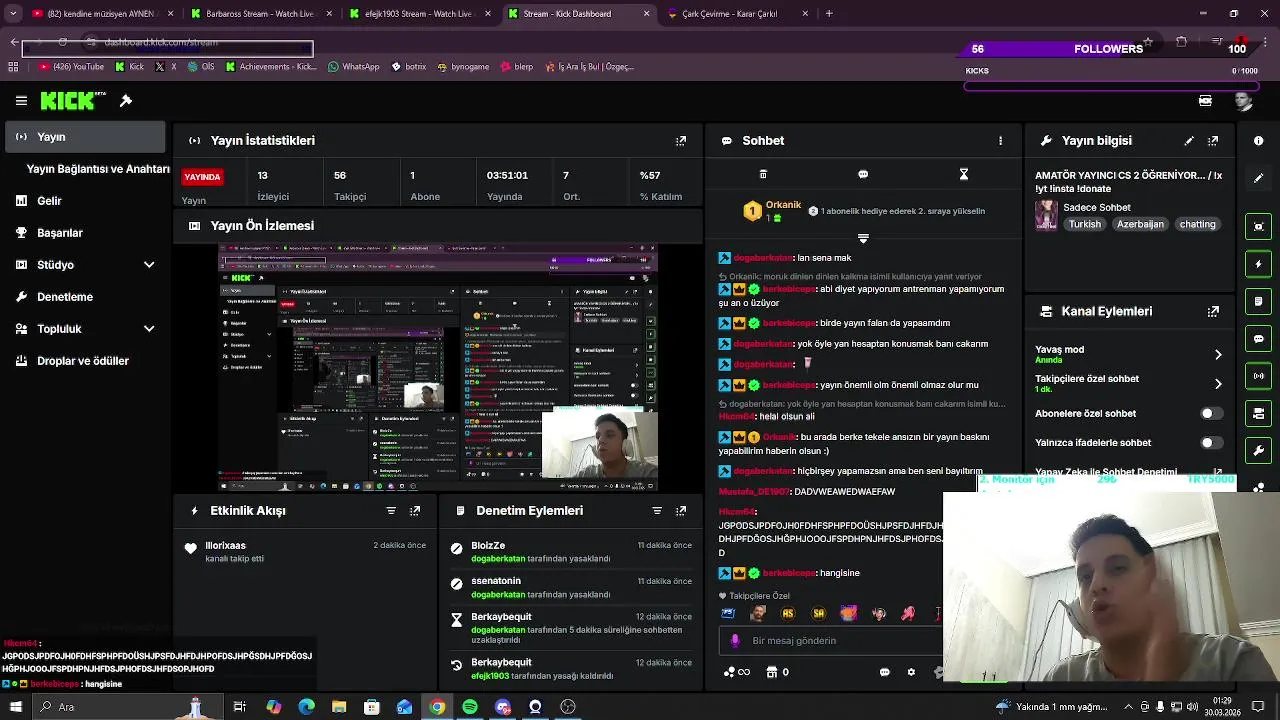The image size is (1280, 720).
Task: Open Yapay Zeka ile Sohbet Denetimi
Action: click(x=1128, y=472)
